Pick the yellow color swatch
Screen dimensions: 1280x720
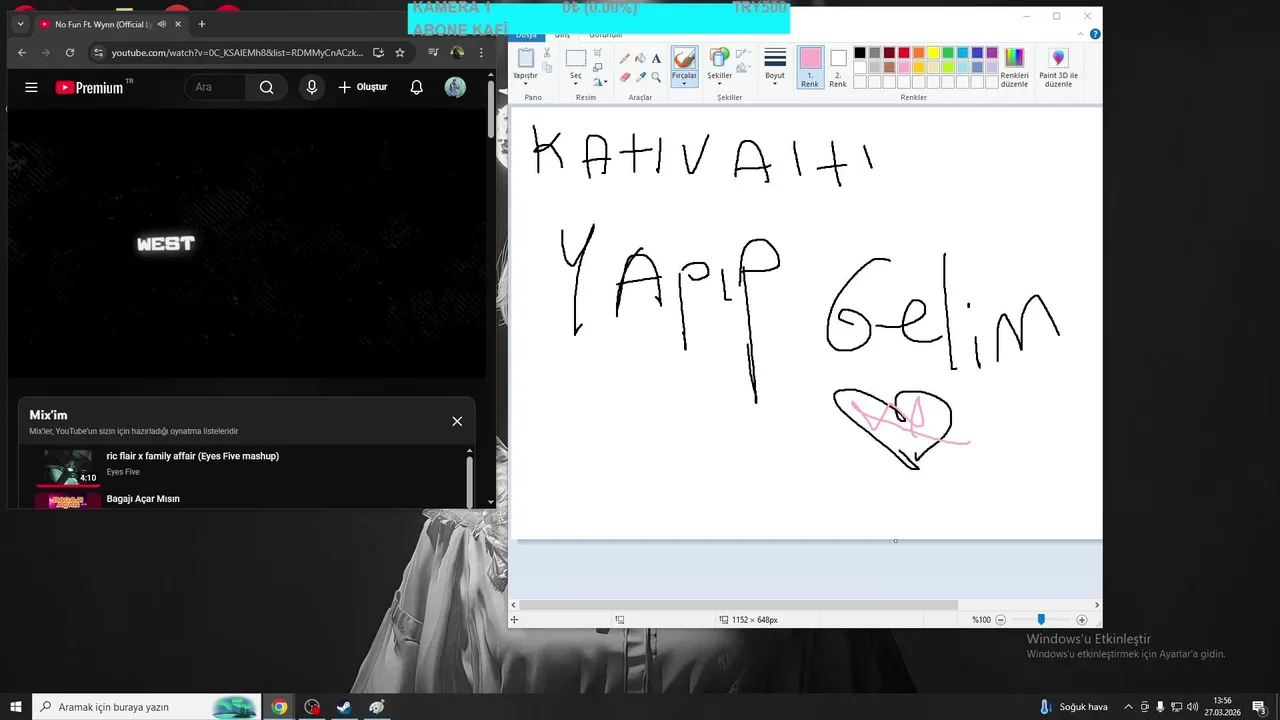pyautogui.click(x=933, y=53)
